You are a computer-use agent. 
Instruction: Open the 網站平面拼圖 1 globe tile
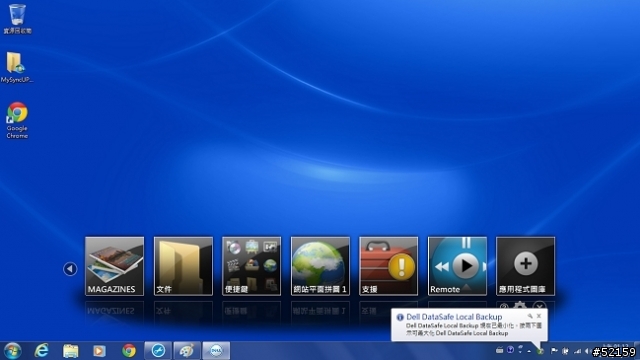tap(320, 266)
